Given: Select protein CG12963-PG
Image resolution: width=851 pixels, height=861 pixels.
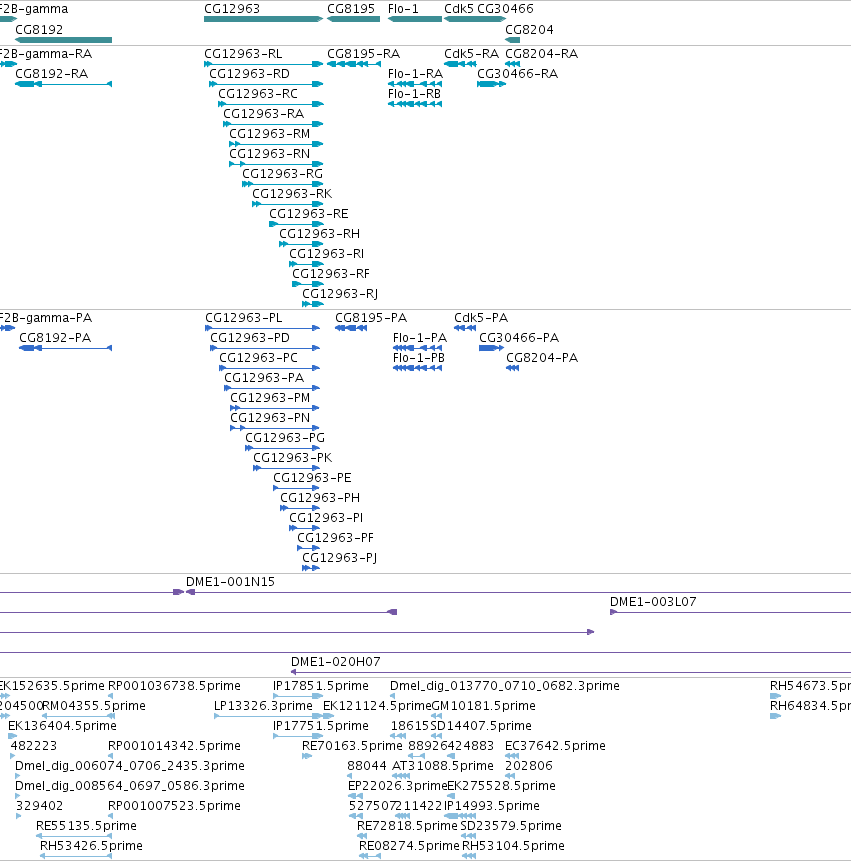Looking at the screenshot, I should pyautogui.click(x=282, y=448).
